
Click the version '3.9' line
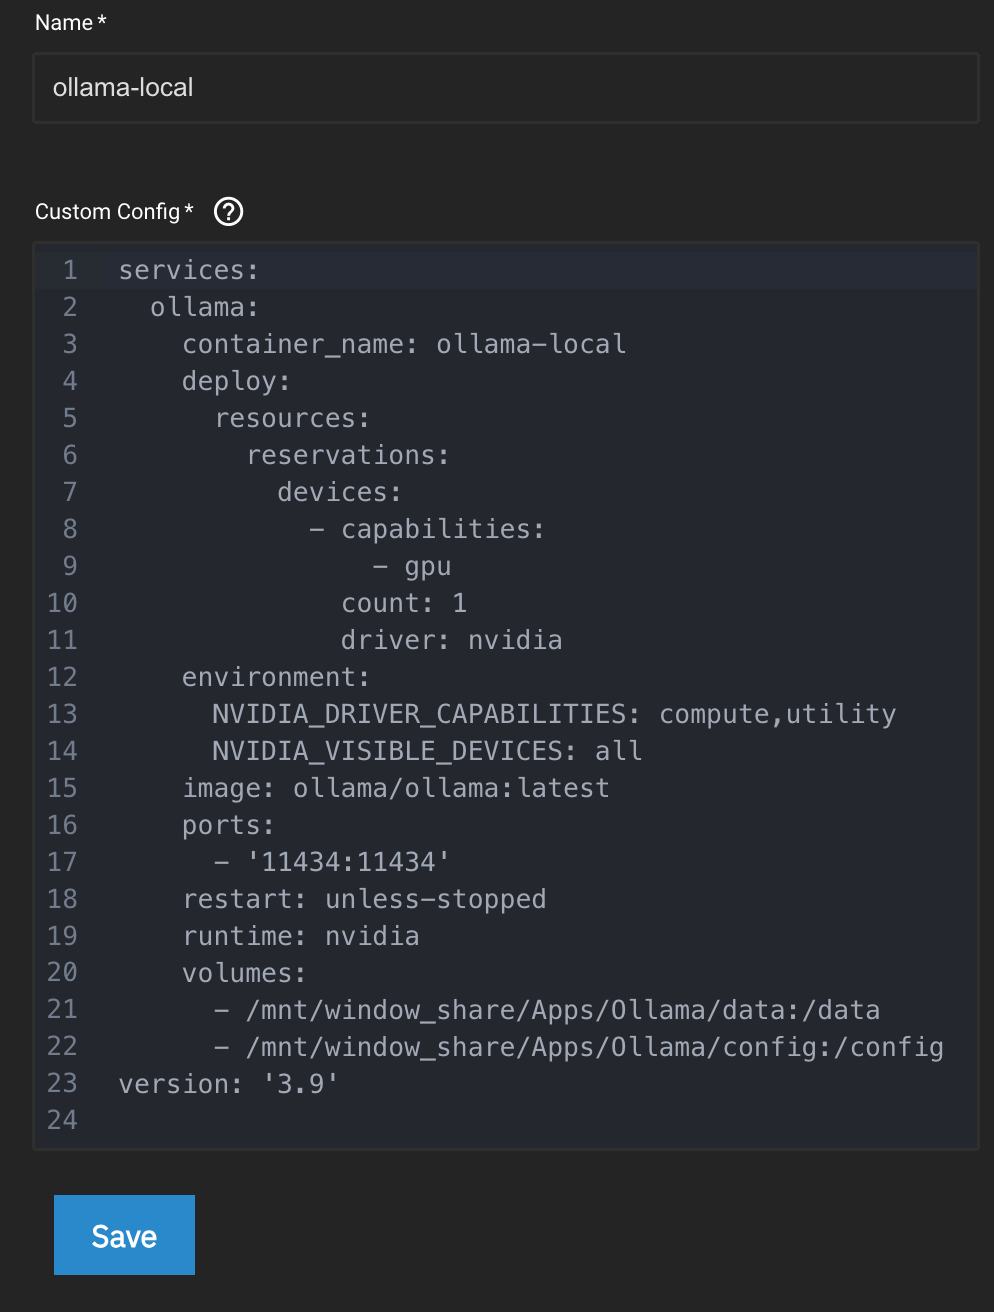pos(229,1084)
